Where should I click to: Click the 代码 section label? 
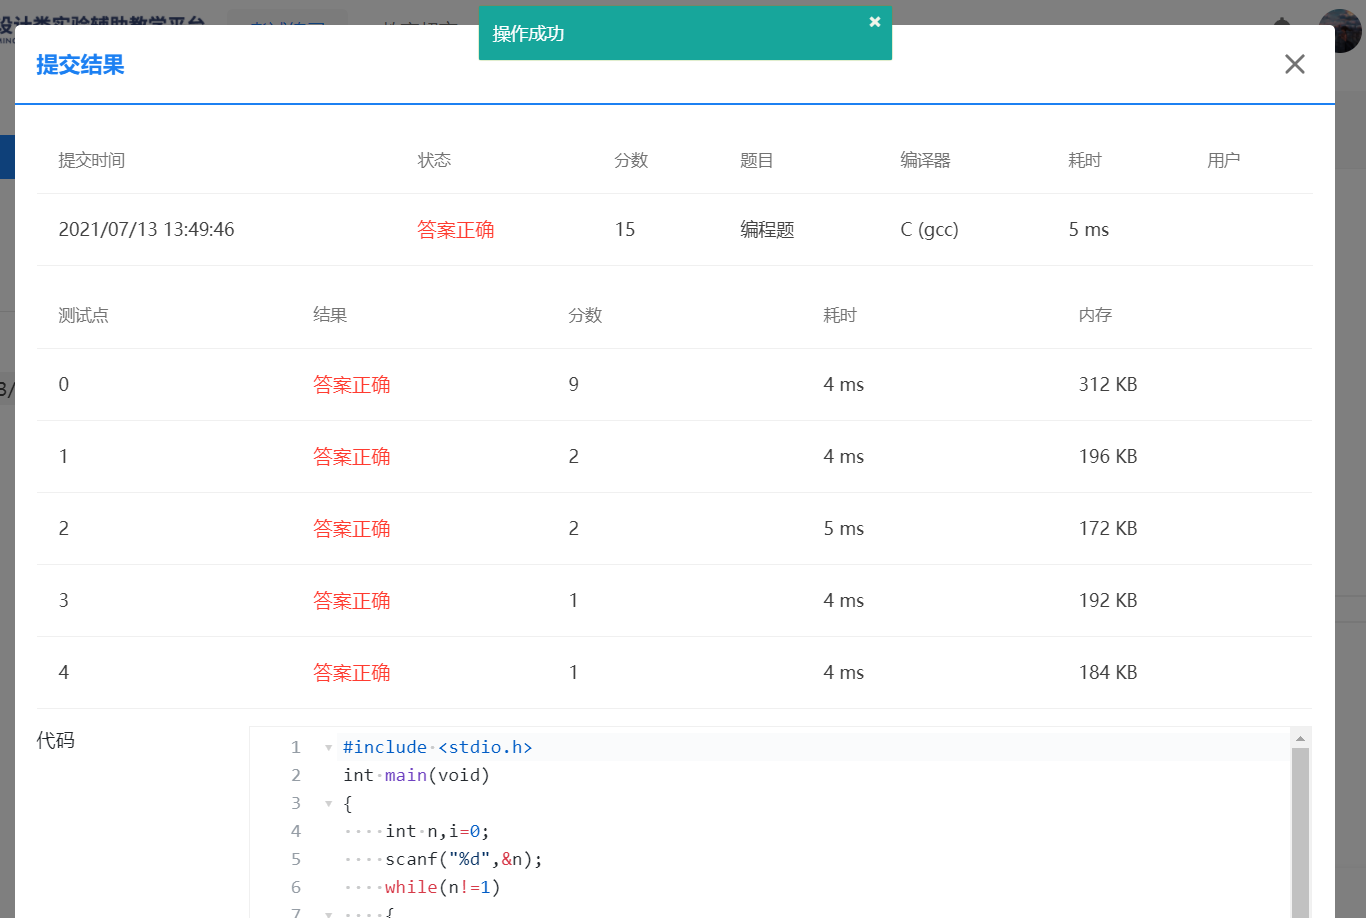coord(56,740)
